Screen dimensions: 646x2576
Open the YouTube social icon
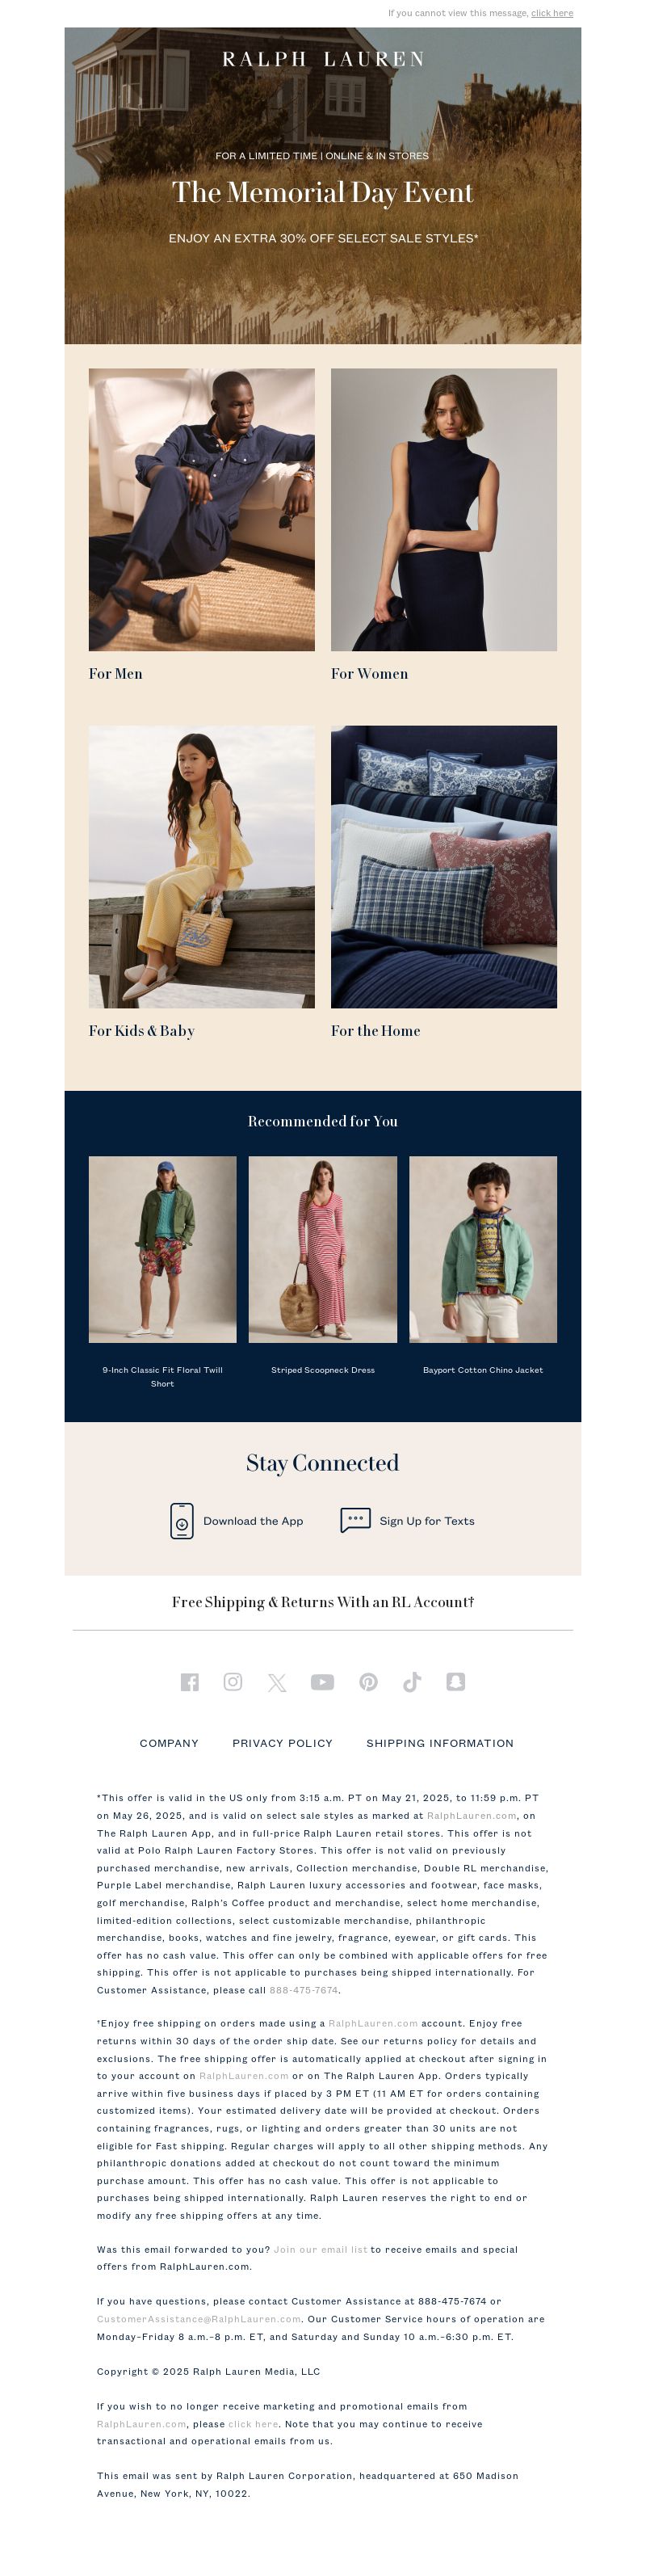322,1682
